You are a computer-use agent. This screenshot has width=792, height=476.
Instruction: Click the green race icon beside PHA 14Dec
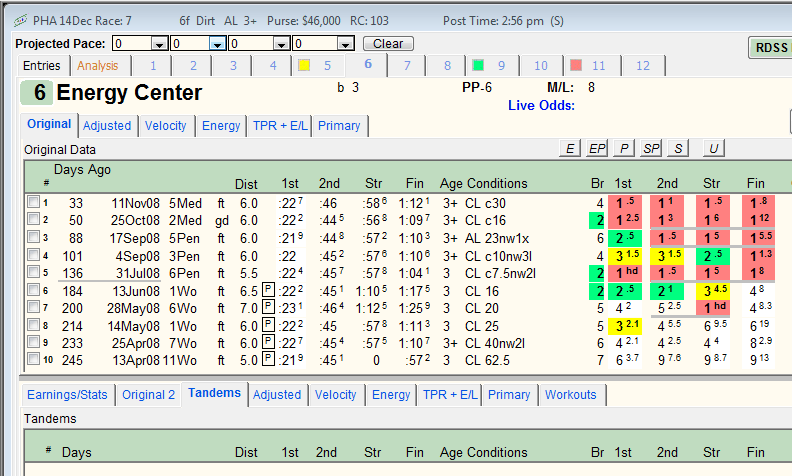click(21, 21)
